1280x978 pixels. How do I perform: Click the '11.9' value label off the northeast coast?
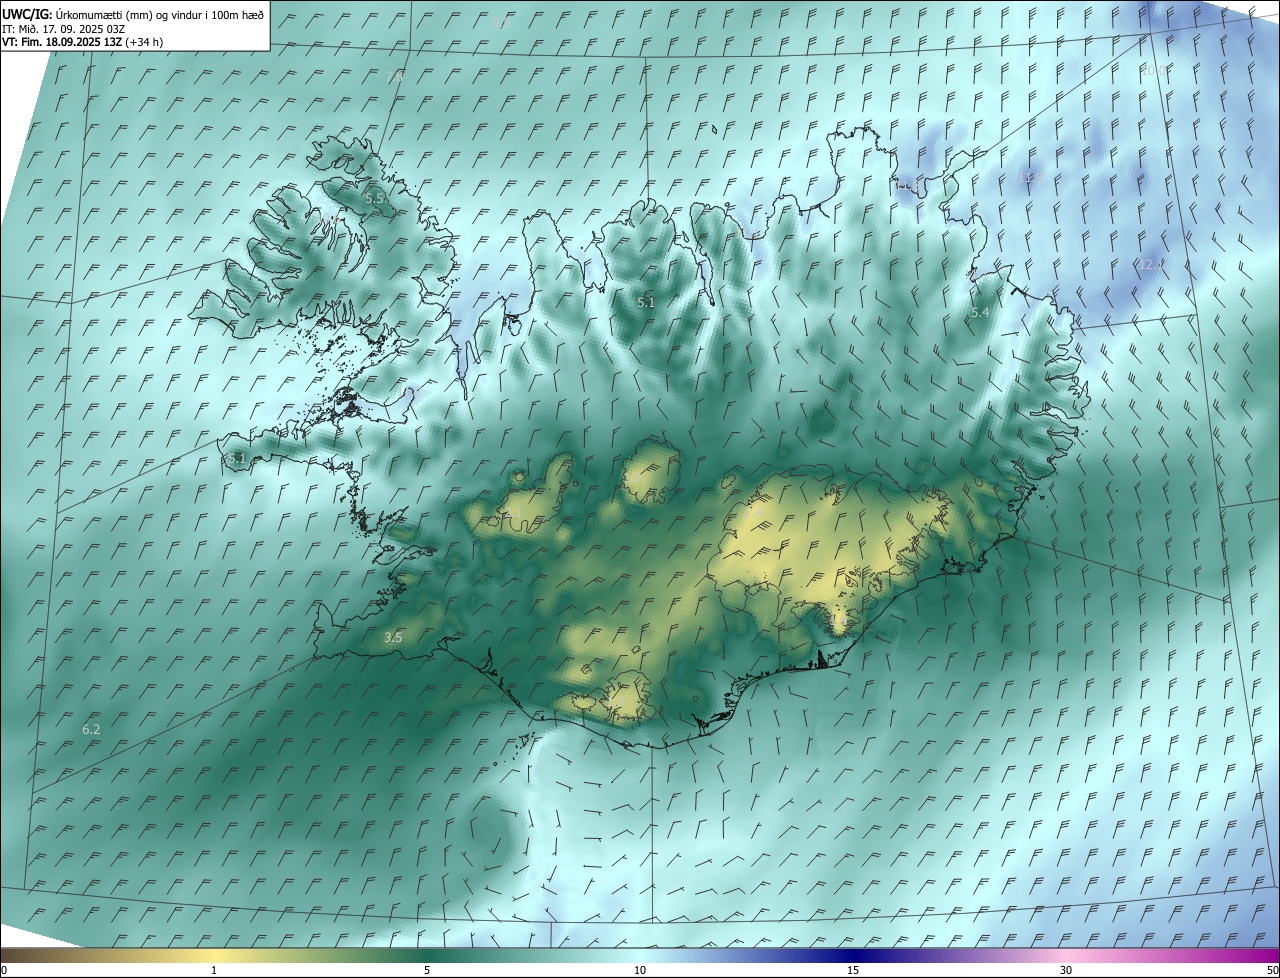click(x=1029, y=177)
